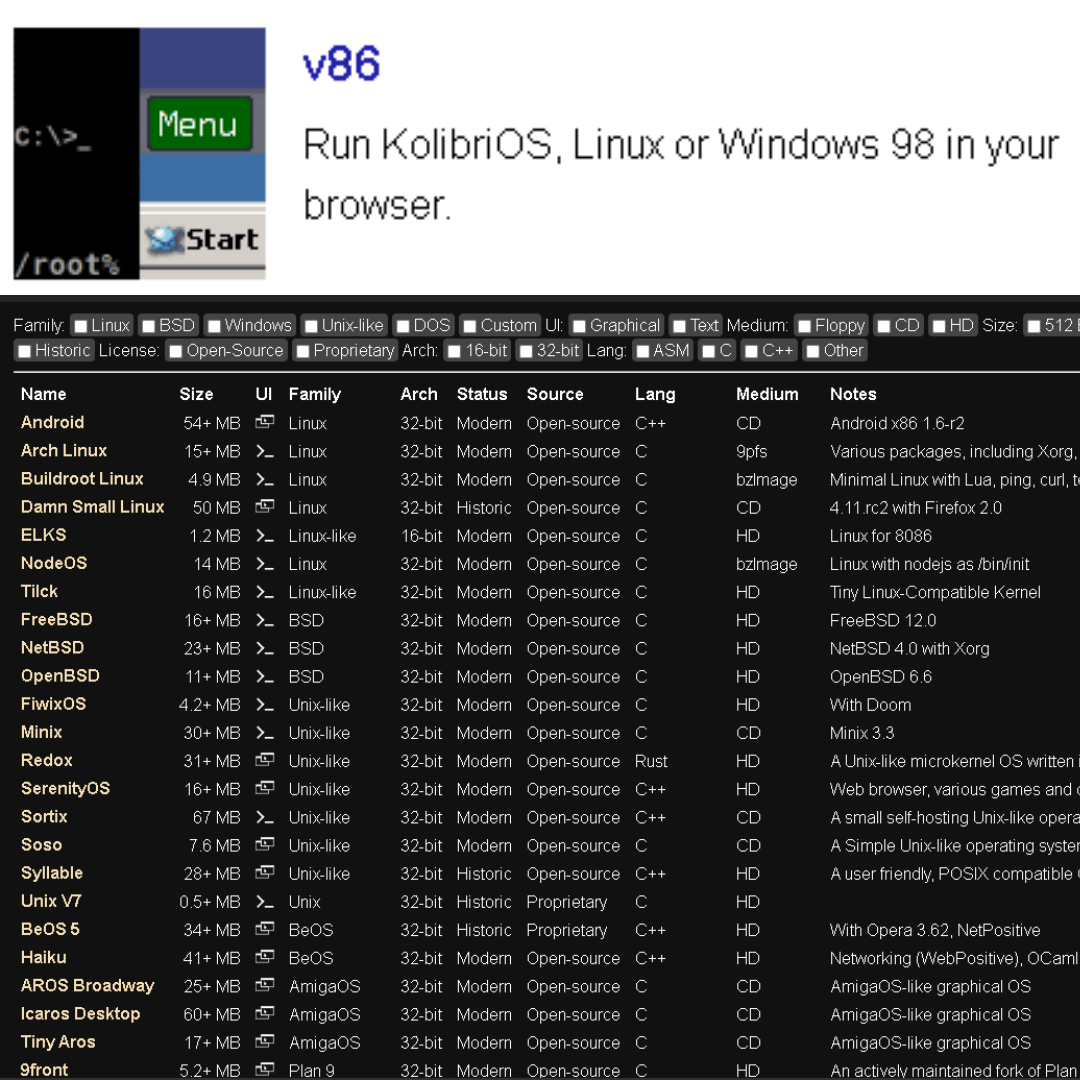Click the terminal icon in Unix V7 row

click(x=264, y=902)
